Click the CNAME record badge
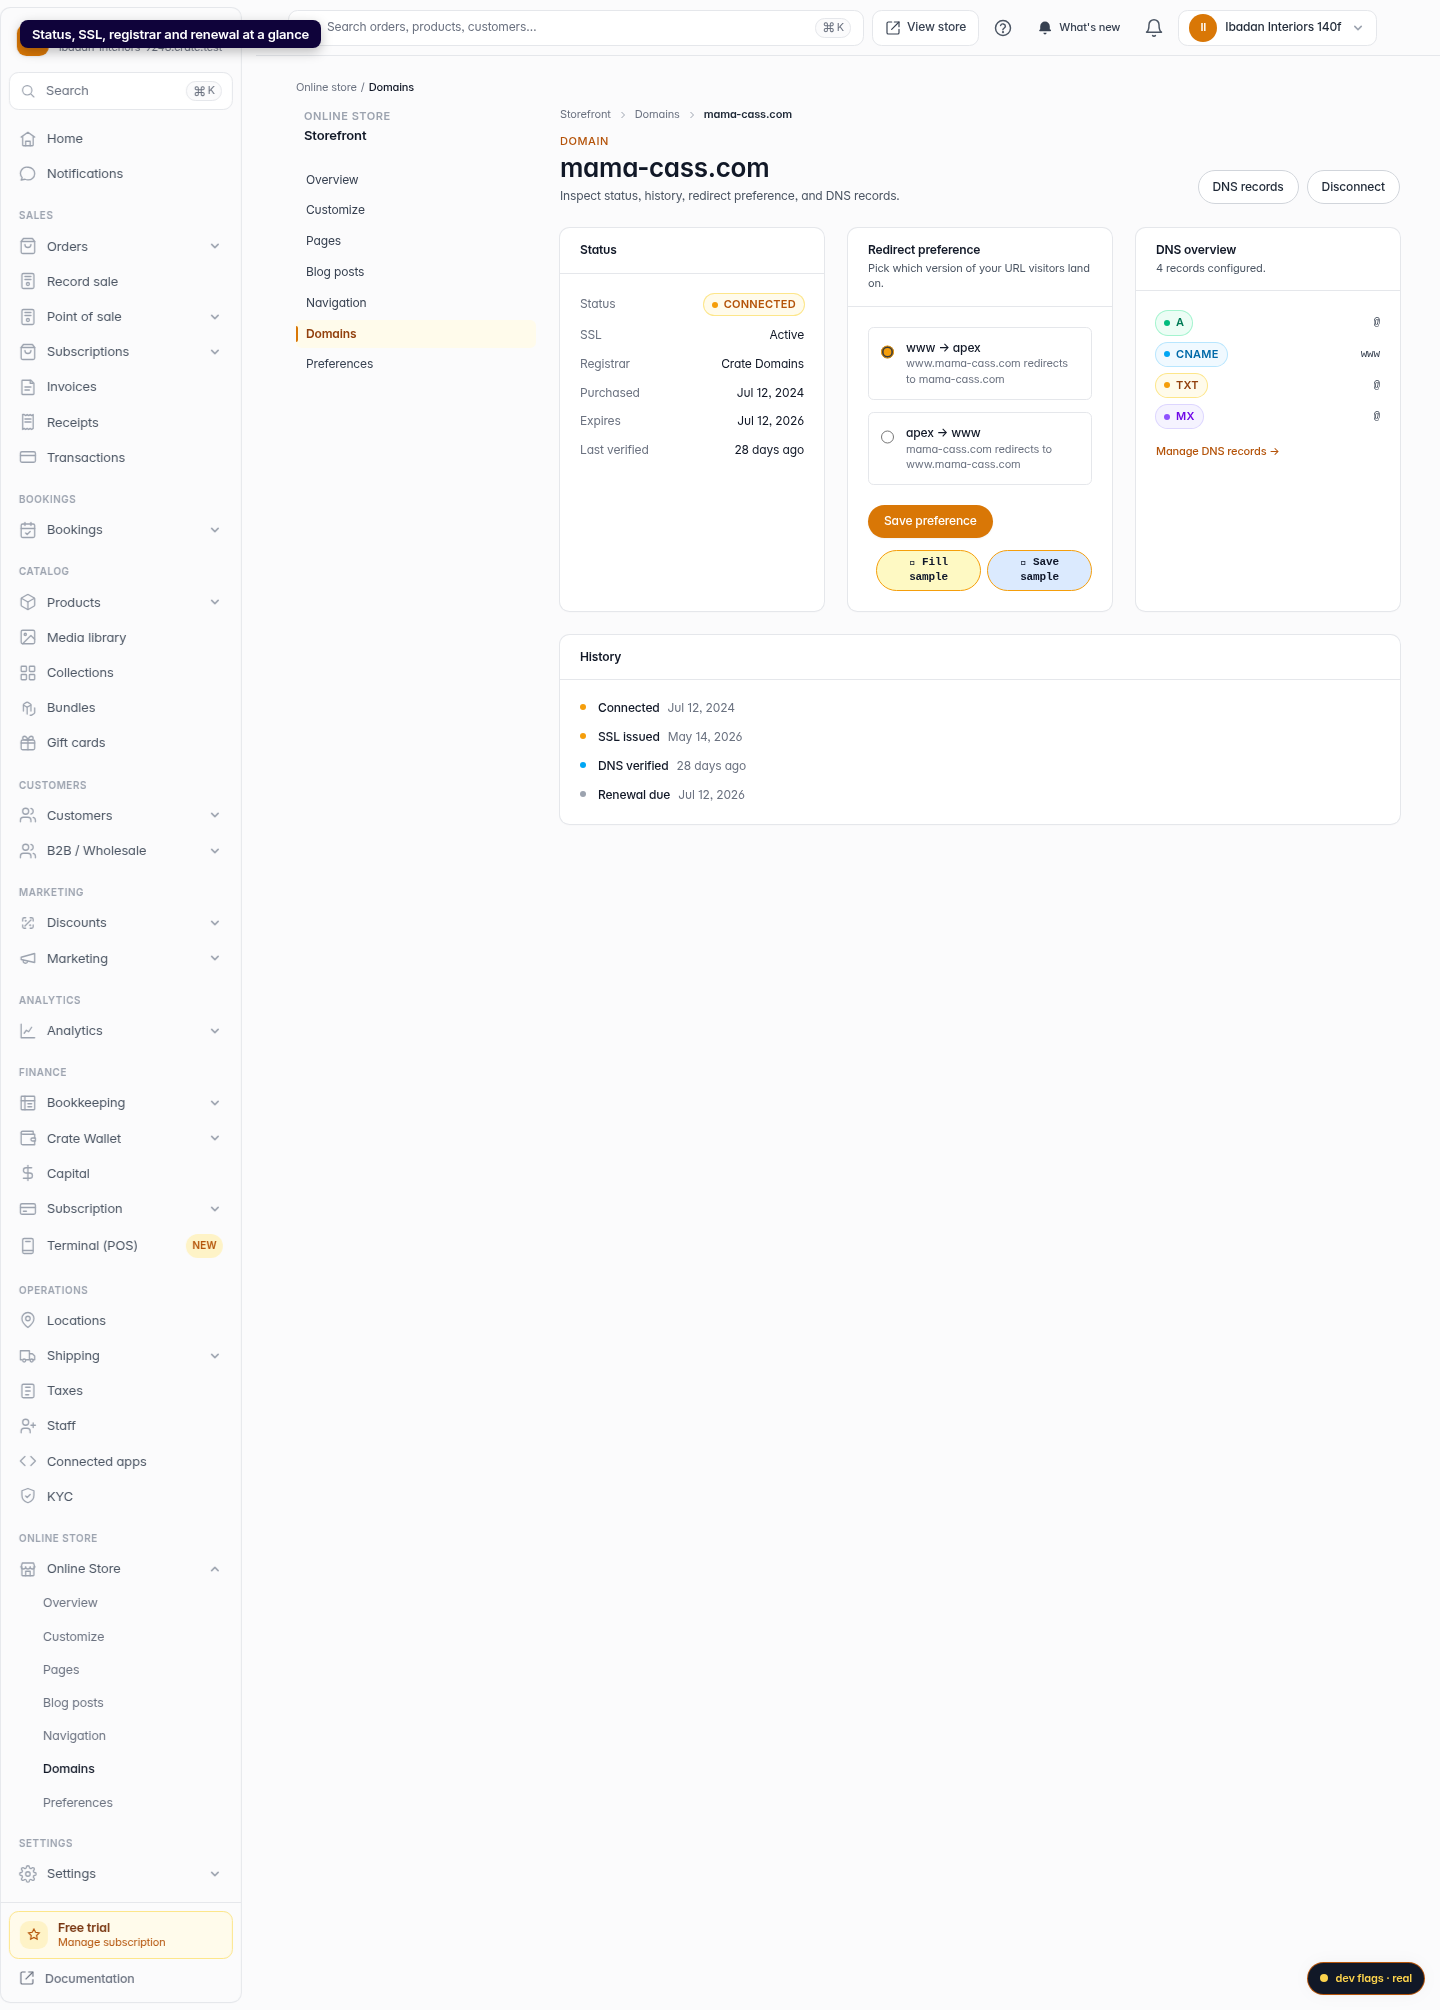1440x2010 pixels. click(1191, 354)
